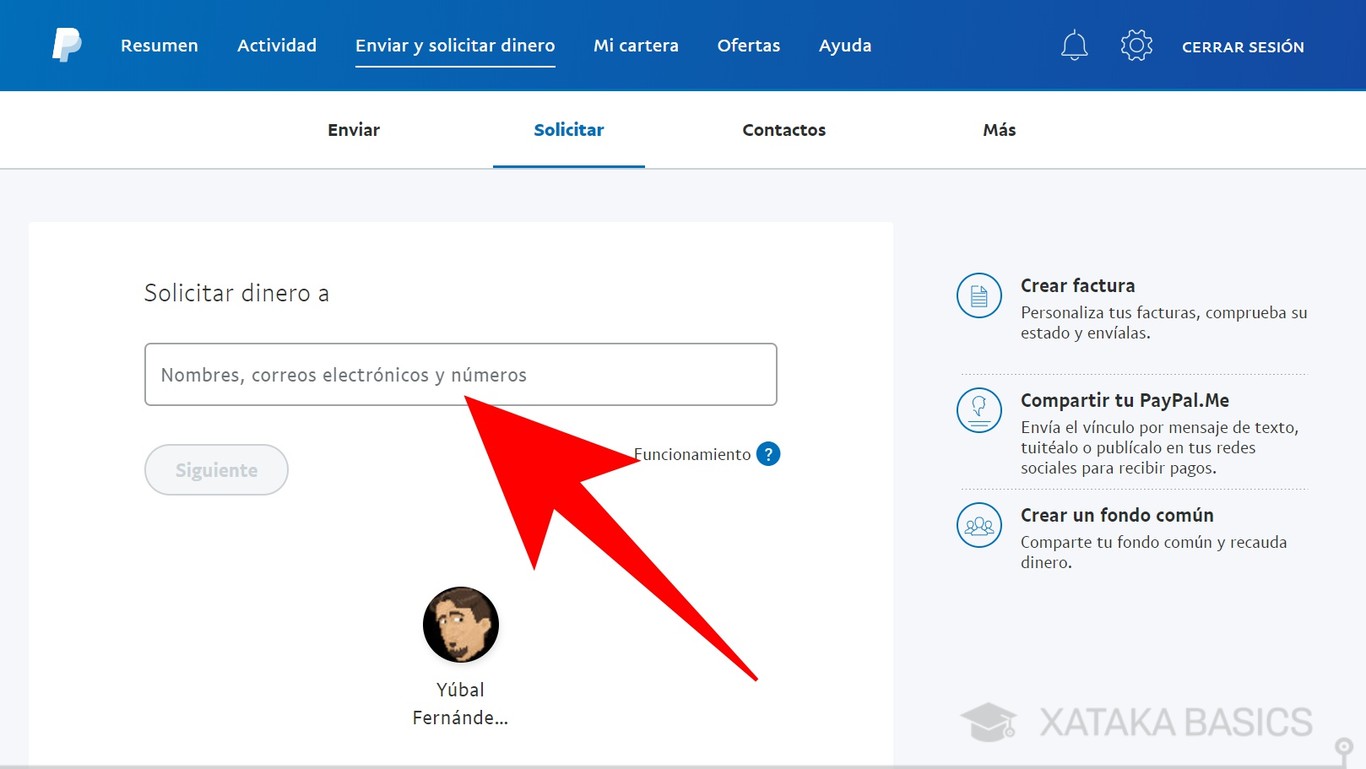The width and height of the screenshot is (1366, 769).
Task: Click the fondo común group icon
Action: [979, 525]
